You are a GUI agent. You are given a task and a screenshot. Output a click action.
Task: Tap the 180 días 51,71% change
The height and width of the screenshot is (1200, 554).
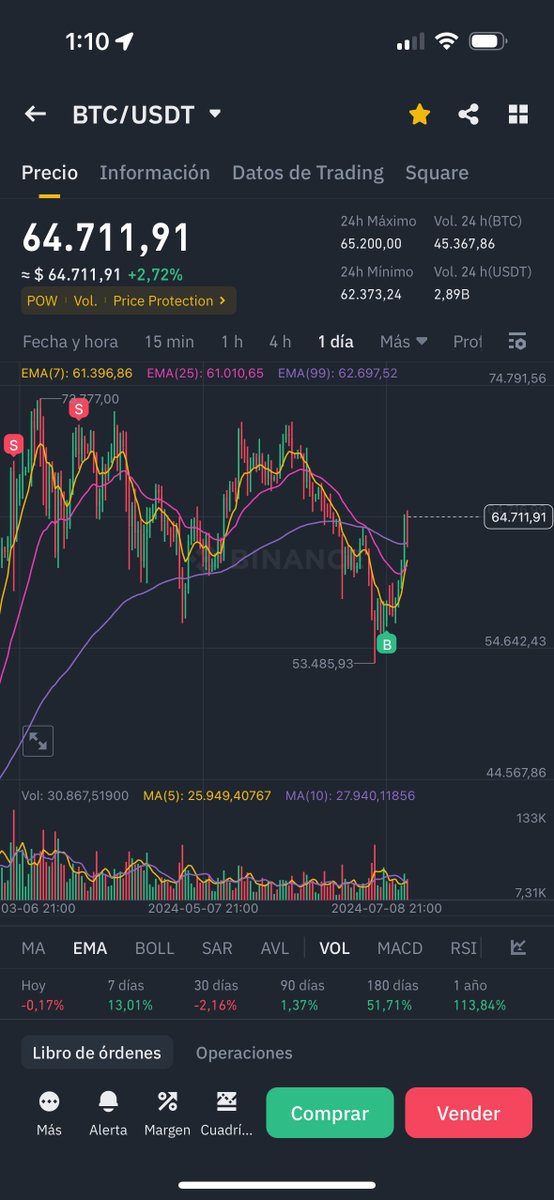[392, 995]
